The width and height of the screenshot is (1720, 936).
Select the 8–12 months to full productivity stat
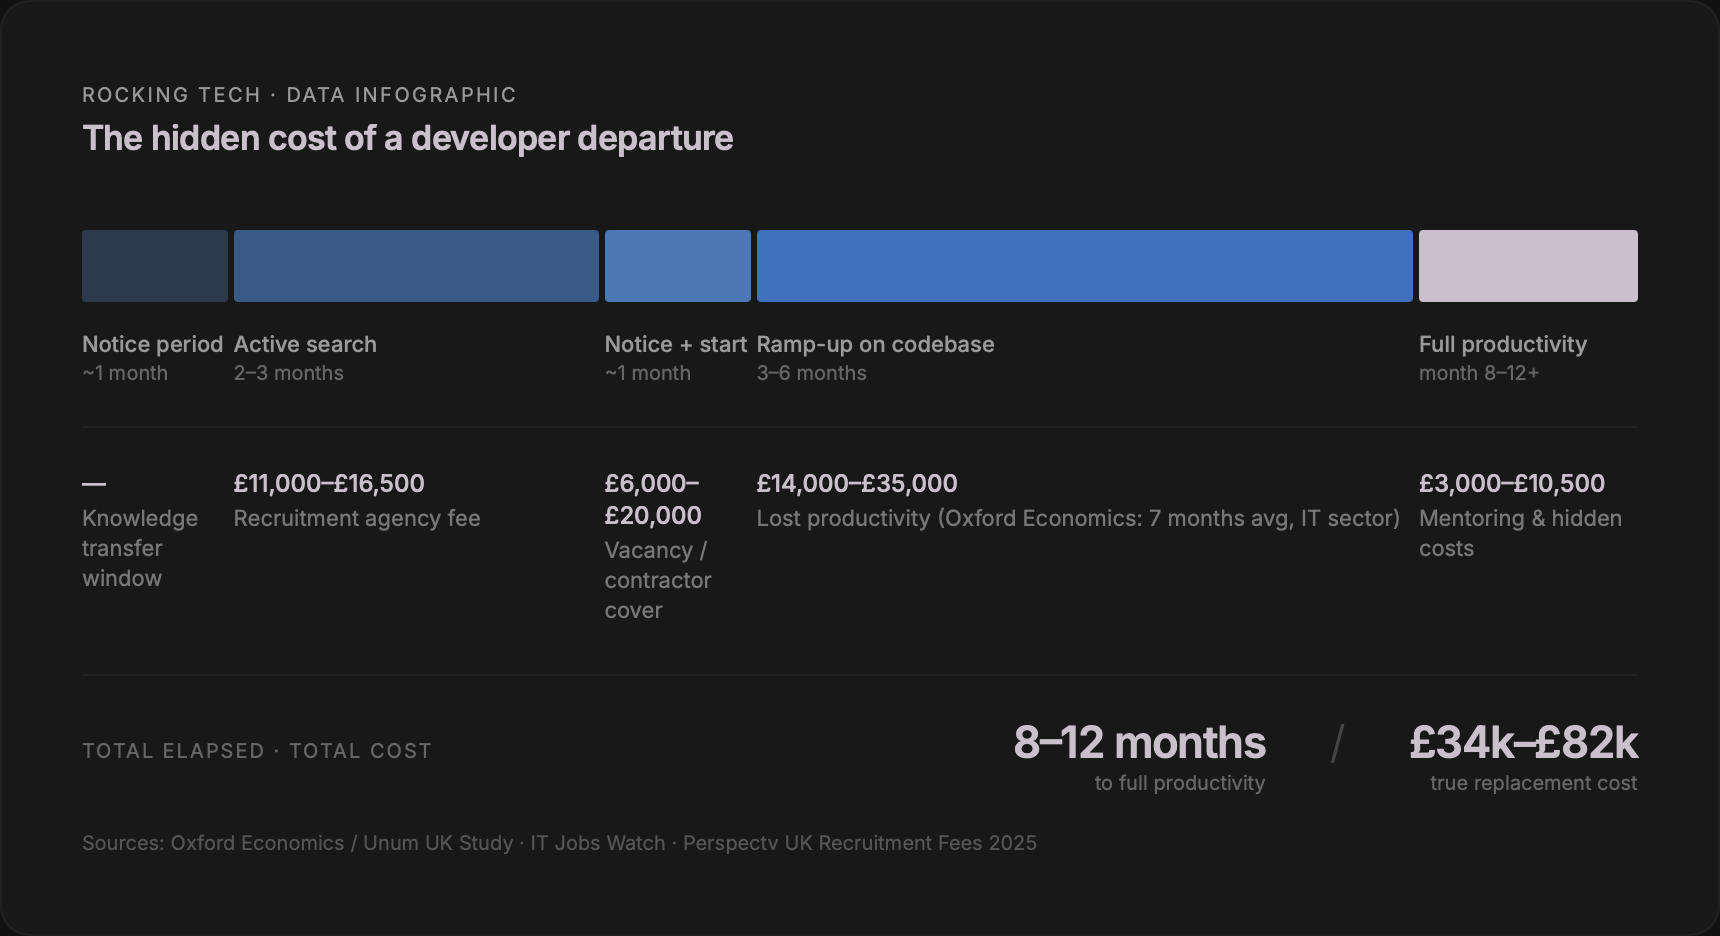click(1140, 743)
